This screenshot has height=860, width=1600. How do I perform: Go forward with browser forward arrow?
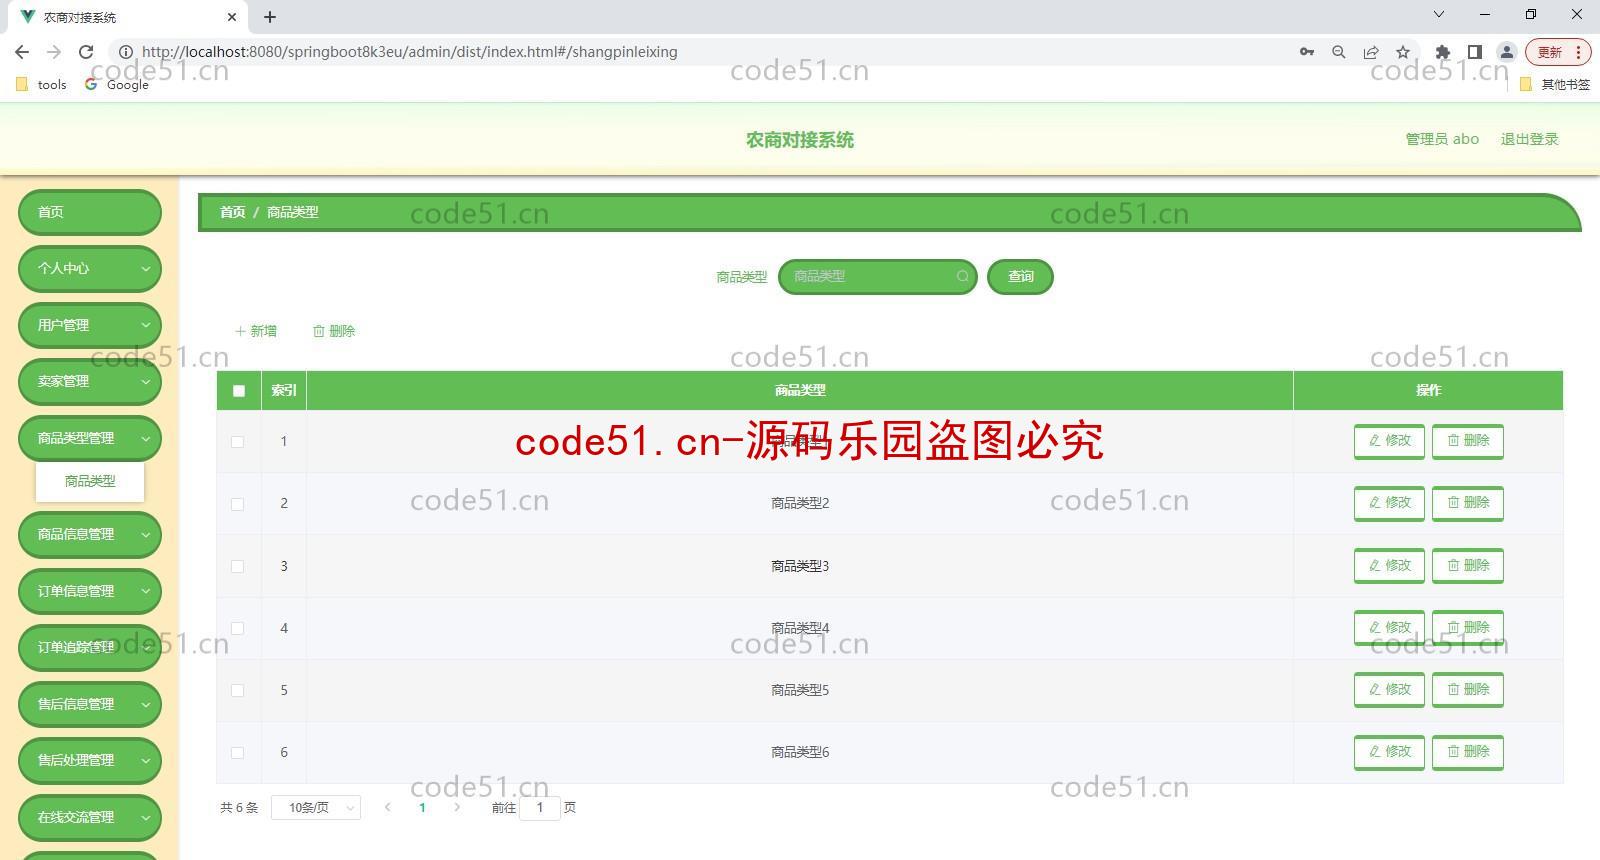coord(54,52)
